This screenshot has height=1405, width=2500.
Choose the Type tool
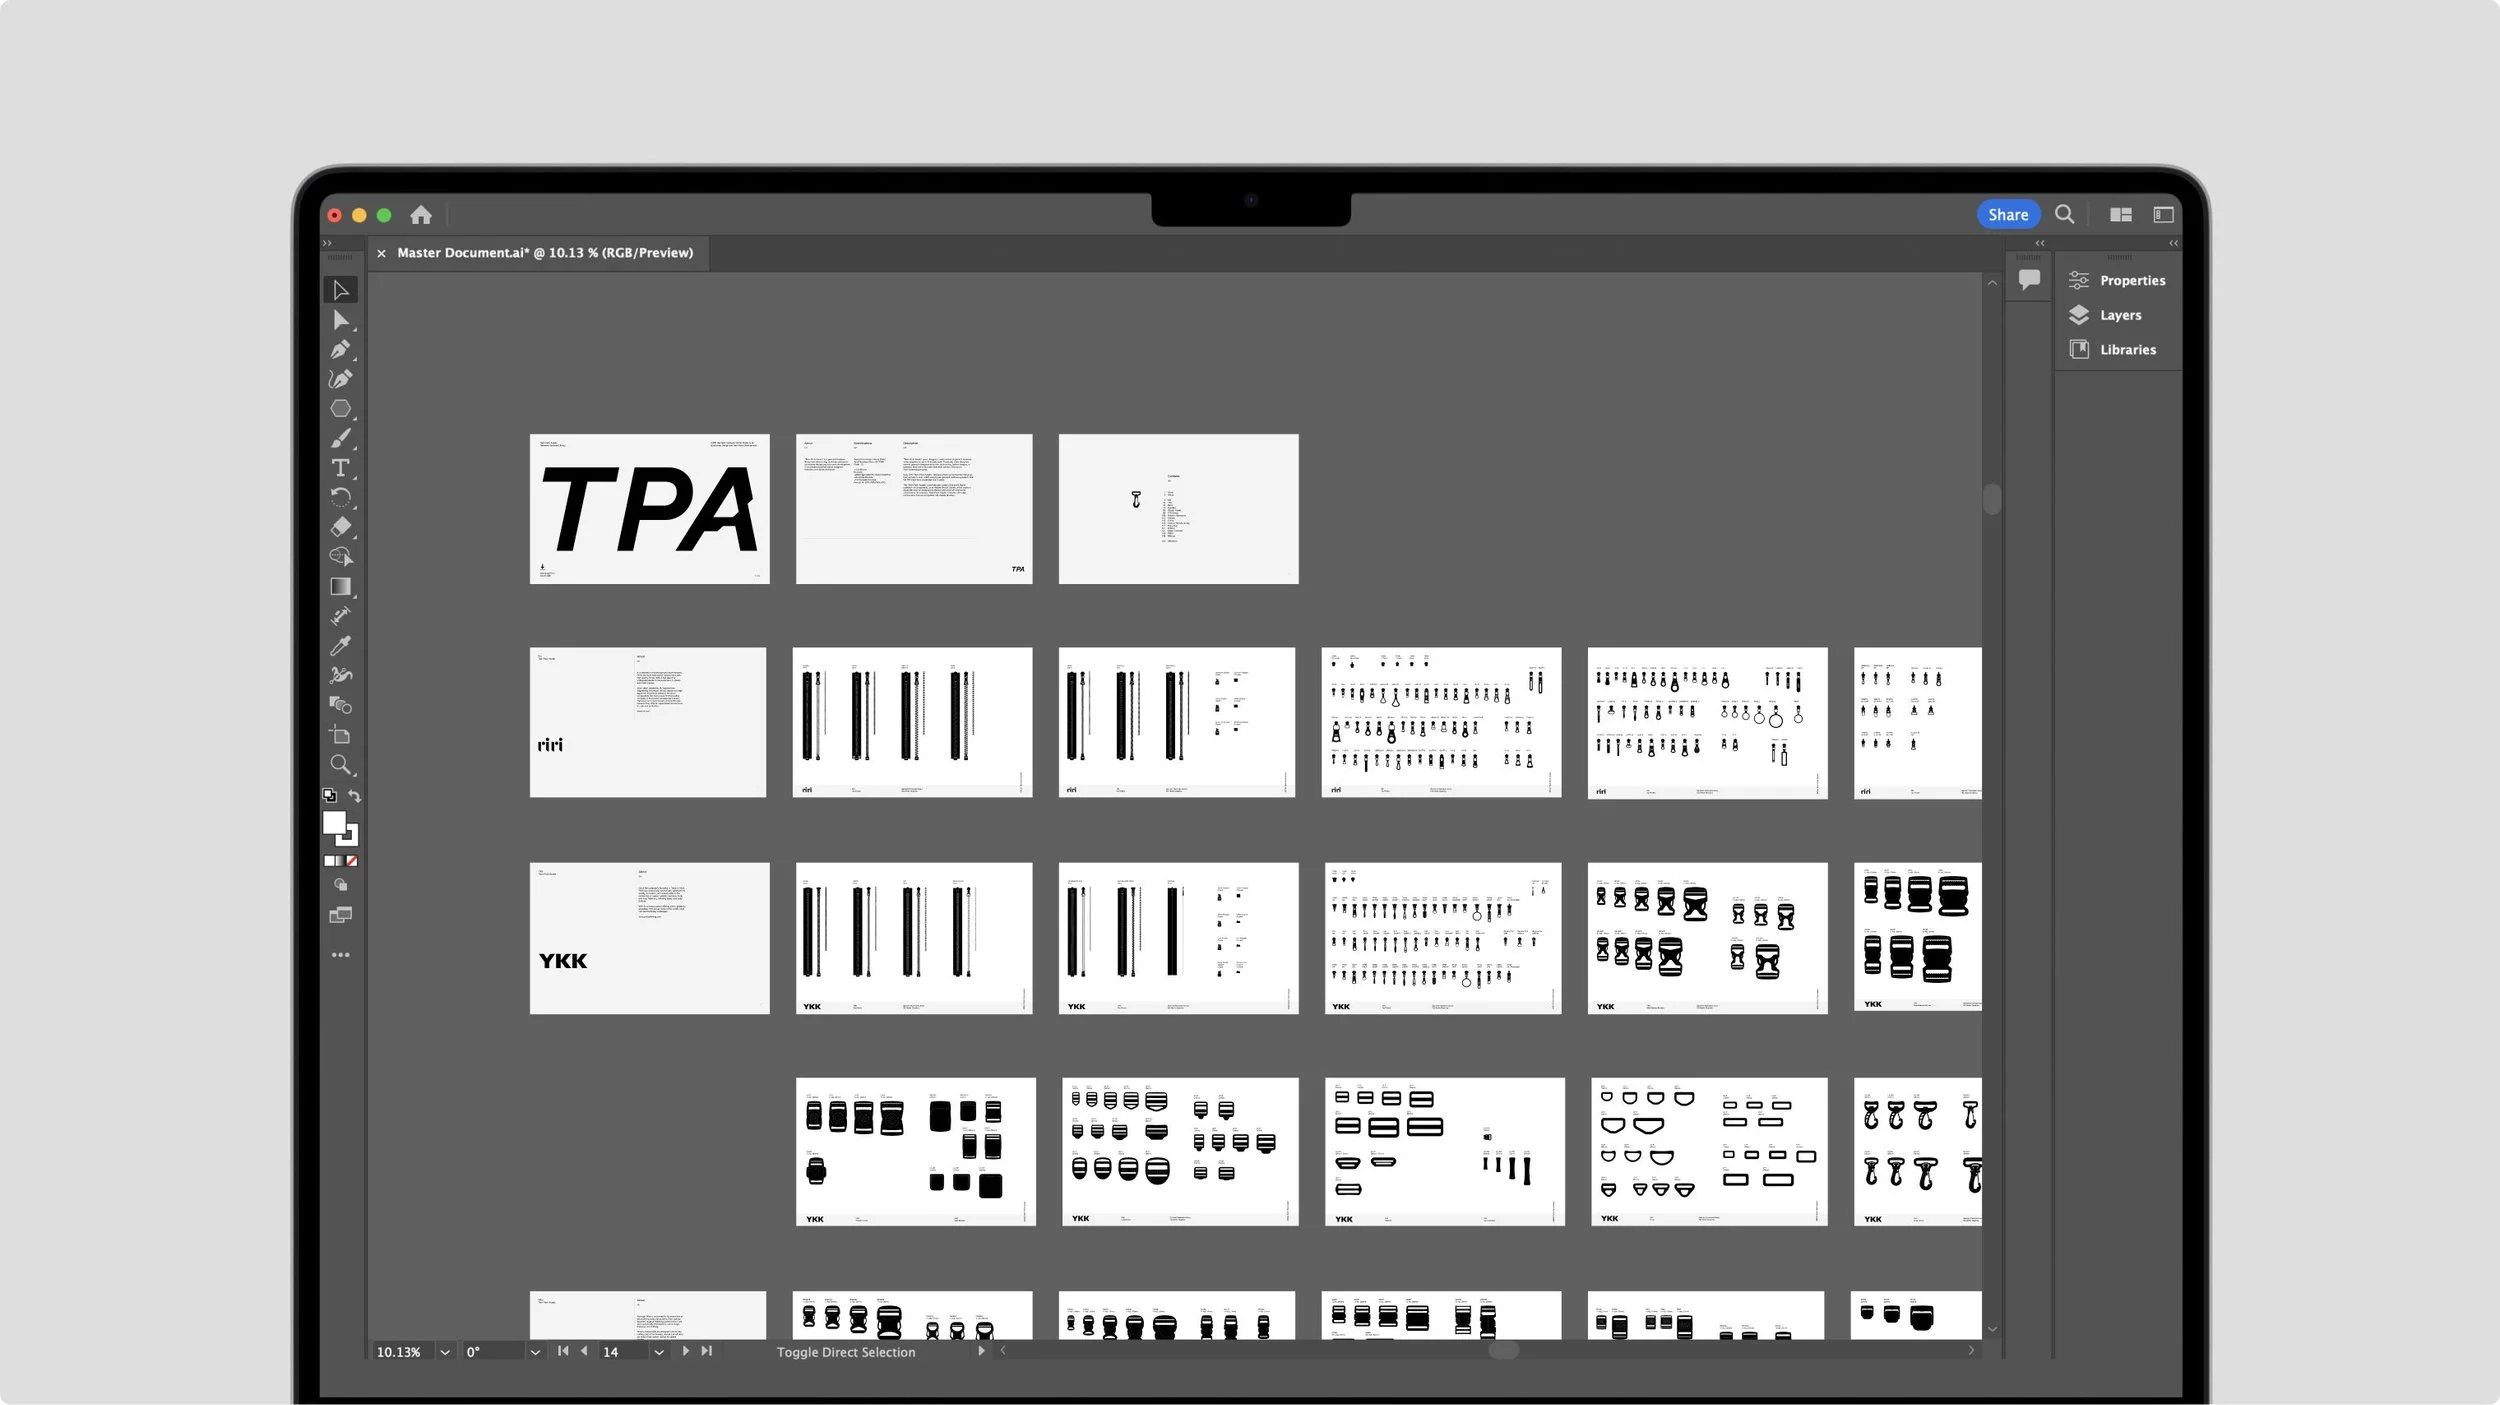point(340,468)
